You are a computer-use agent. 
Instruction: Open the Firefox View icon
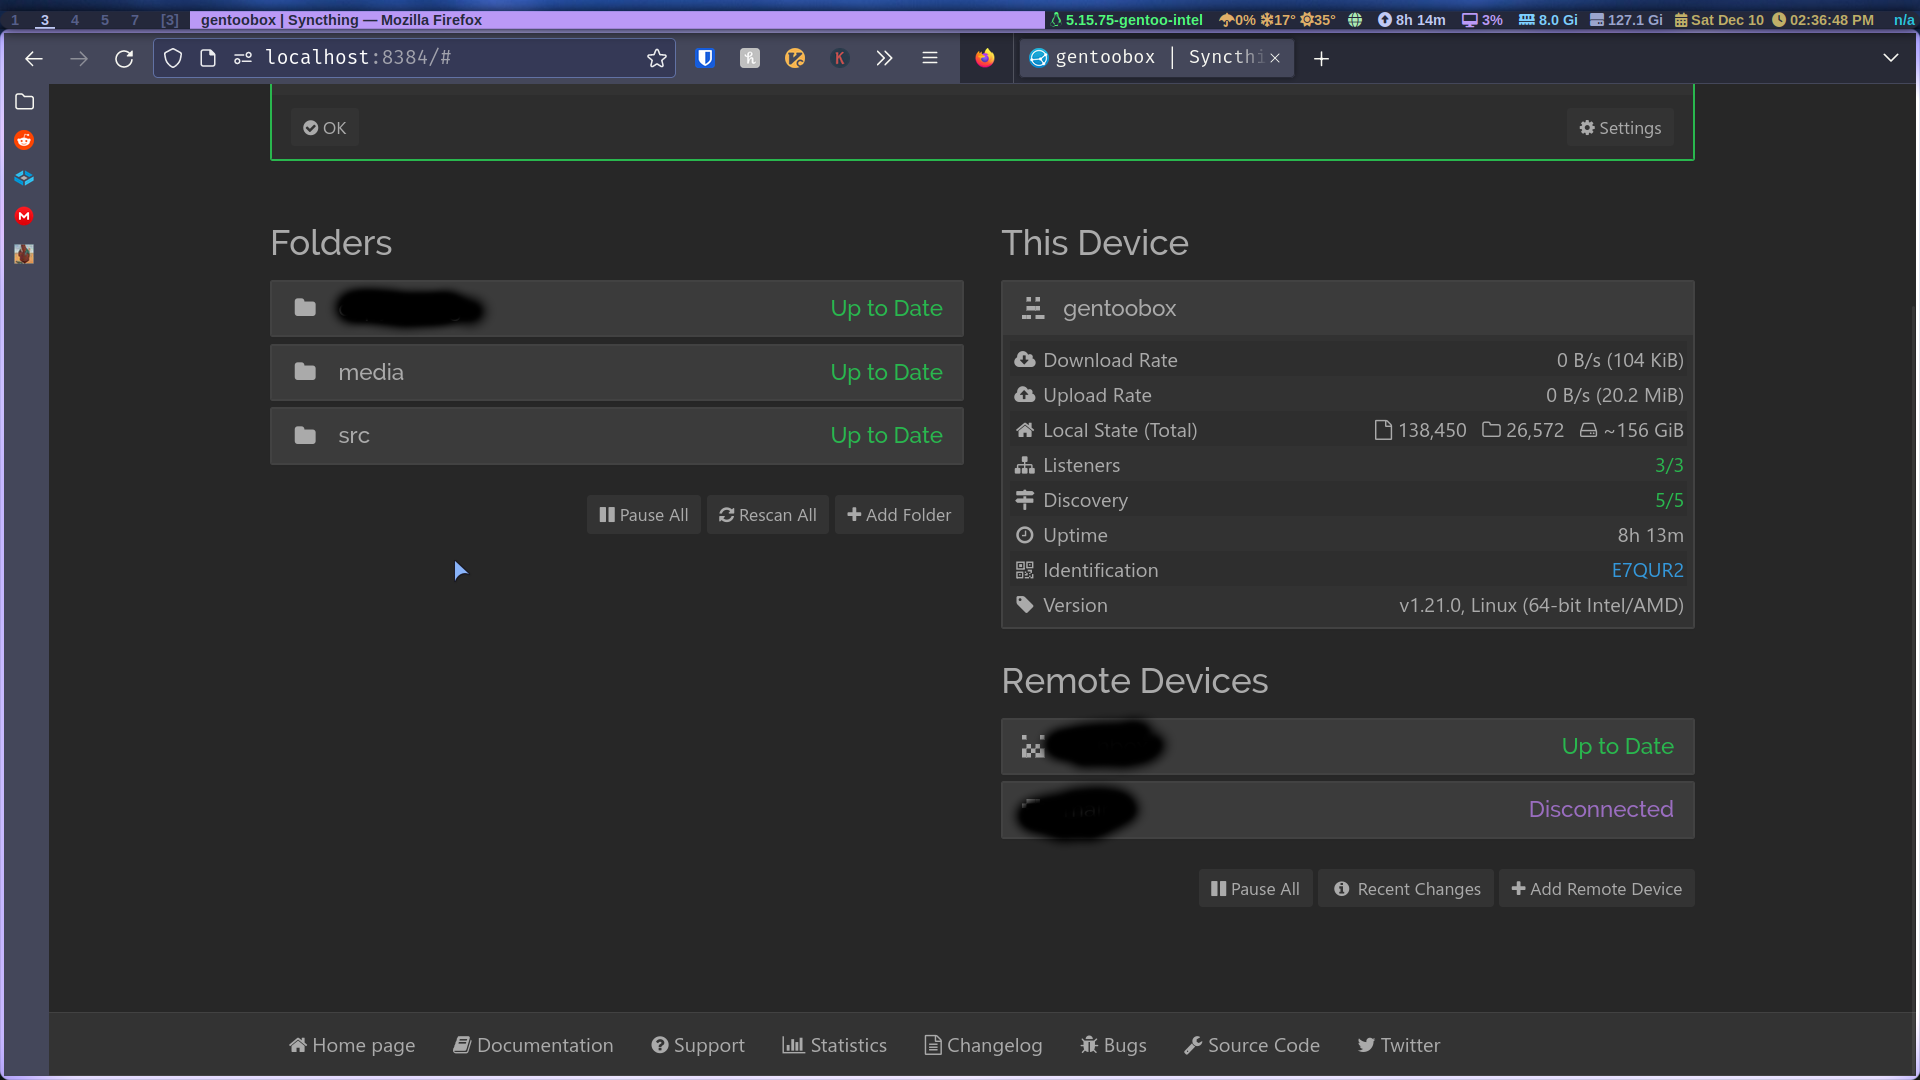985,58
